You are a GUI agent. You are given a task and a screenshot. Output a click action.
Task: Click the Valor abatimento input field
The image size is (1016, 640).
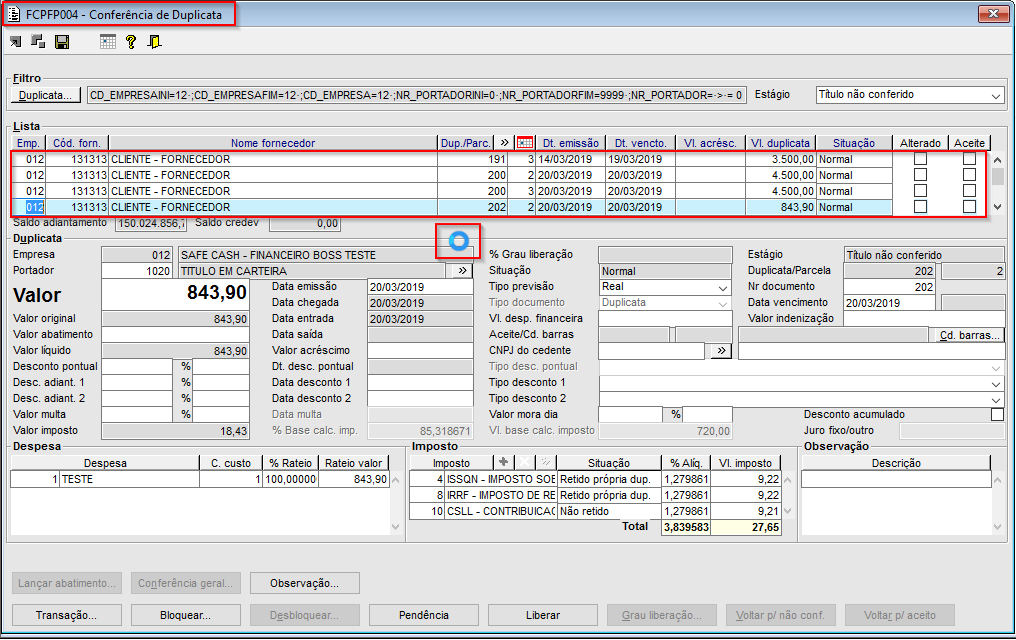pos(176,335)
